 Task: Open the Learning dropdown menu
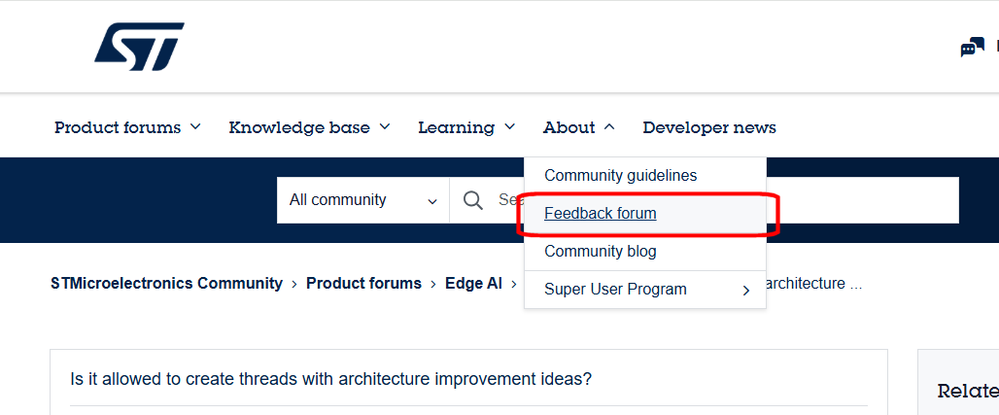466,128
